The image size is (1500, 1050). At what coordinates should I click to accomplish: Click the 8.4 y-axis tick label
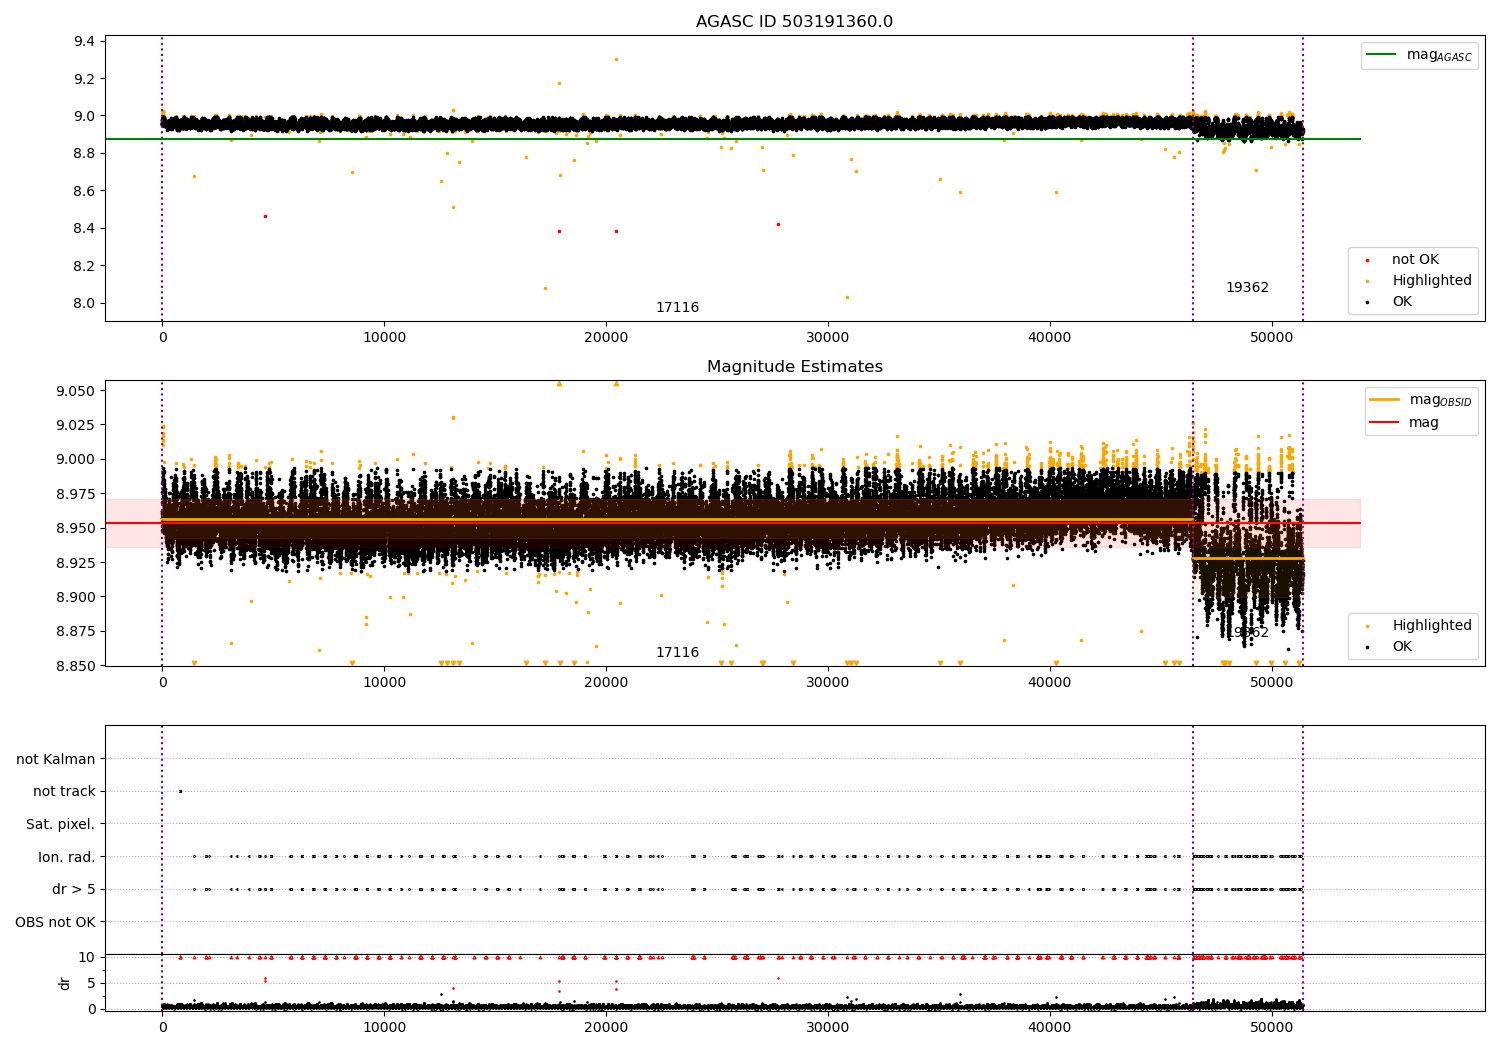click(84, 229)
